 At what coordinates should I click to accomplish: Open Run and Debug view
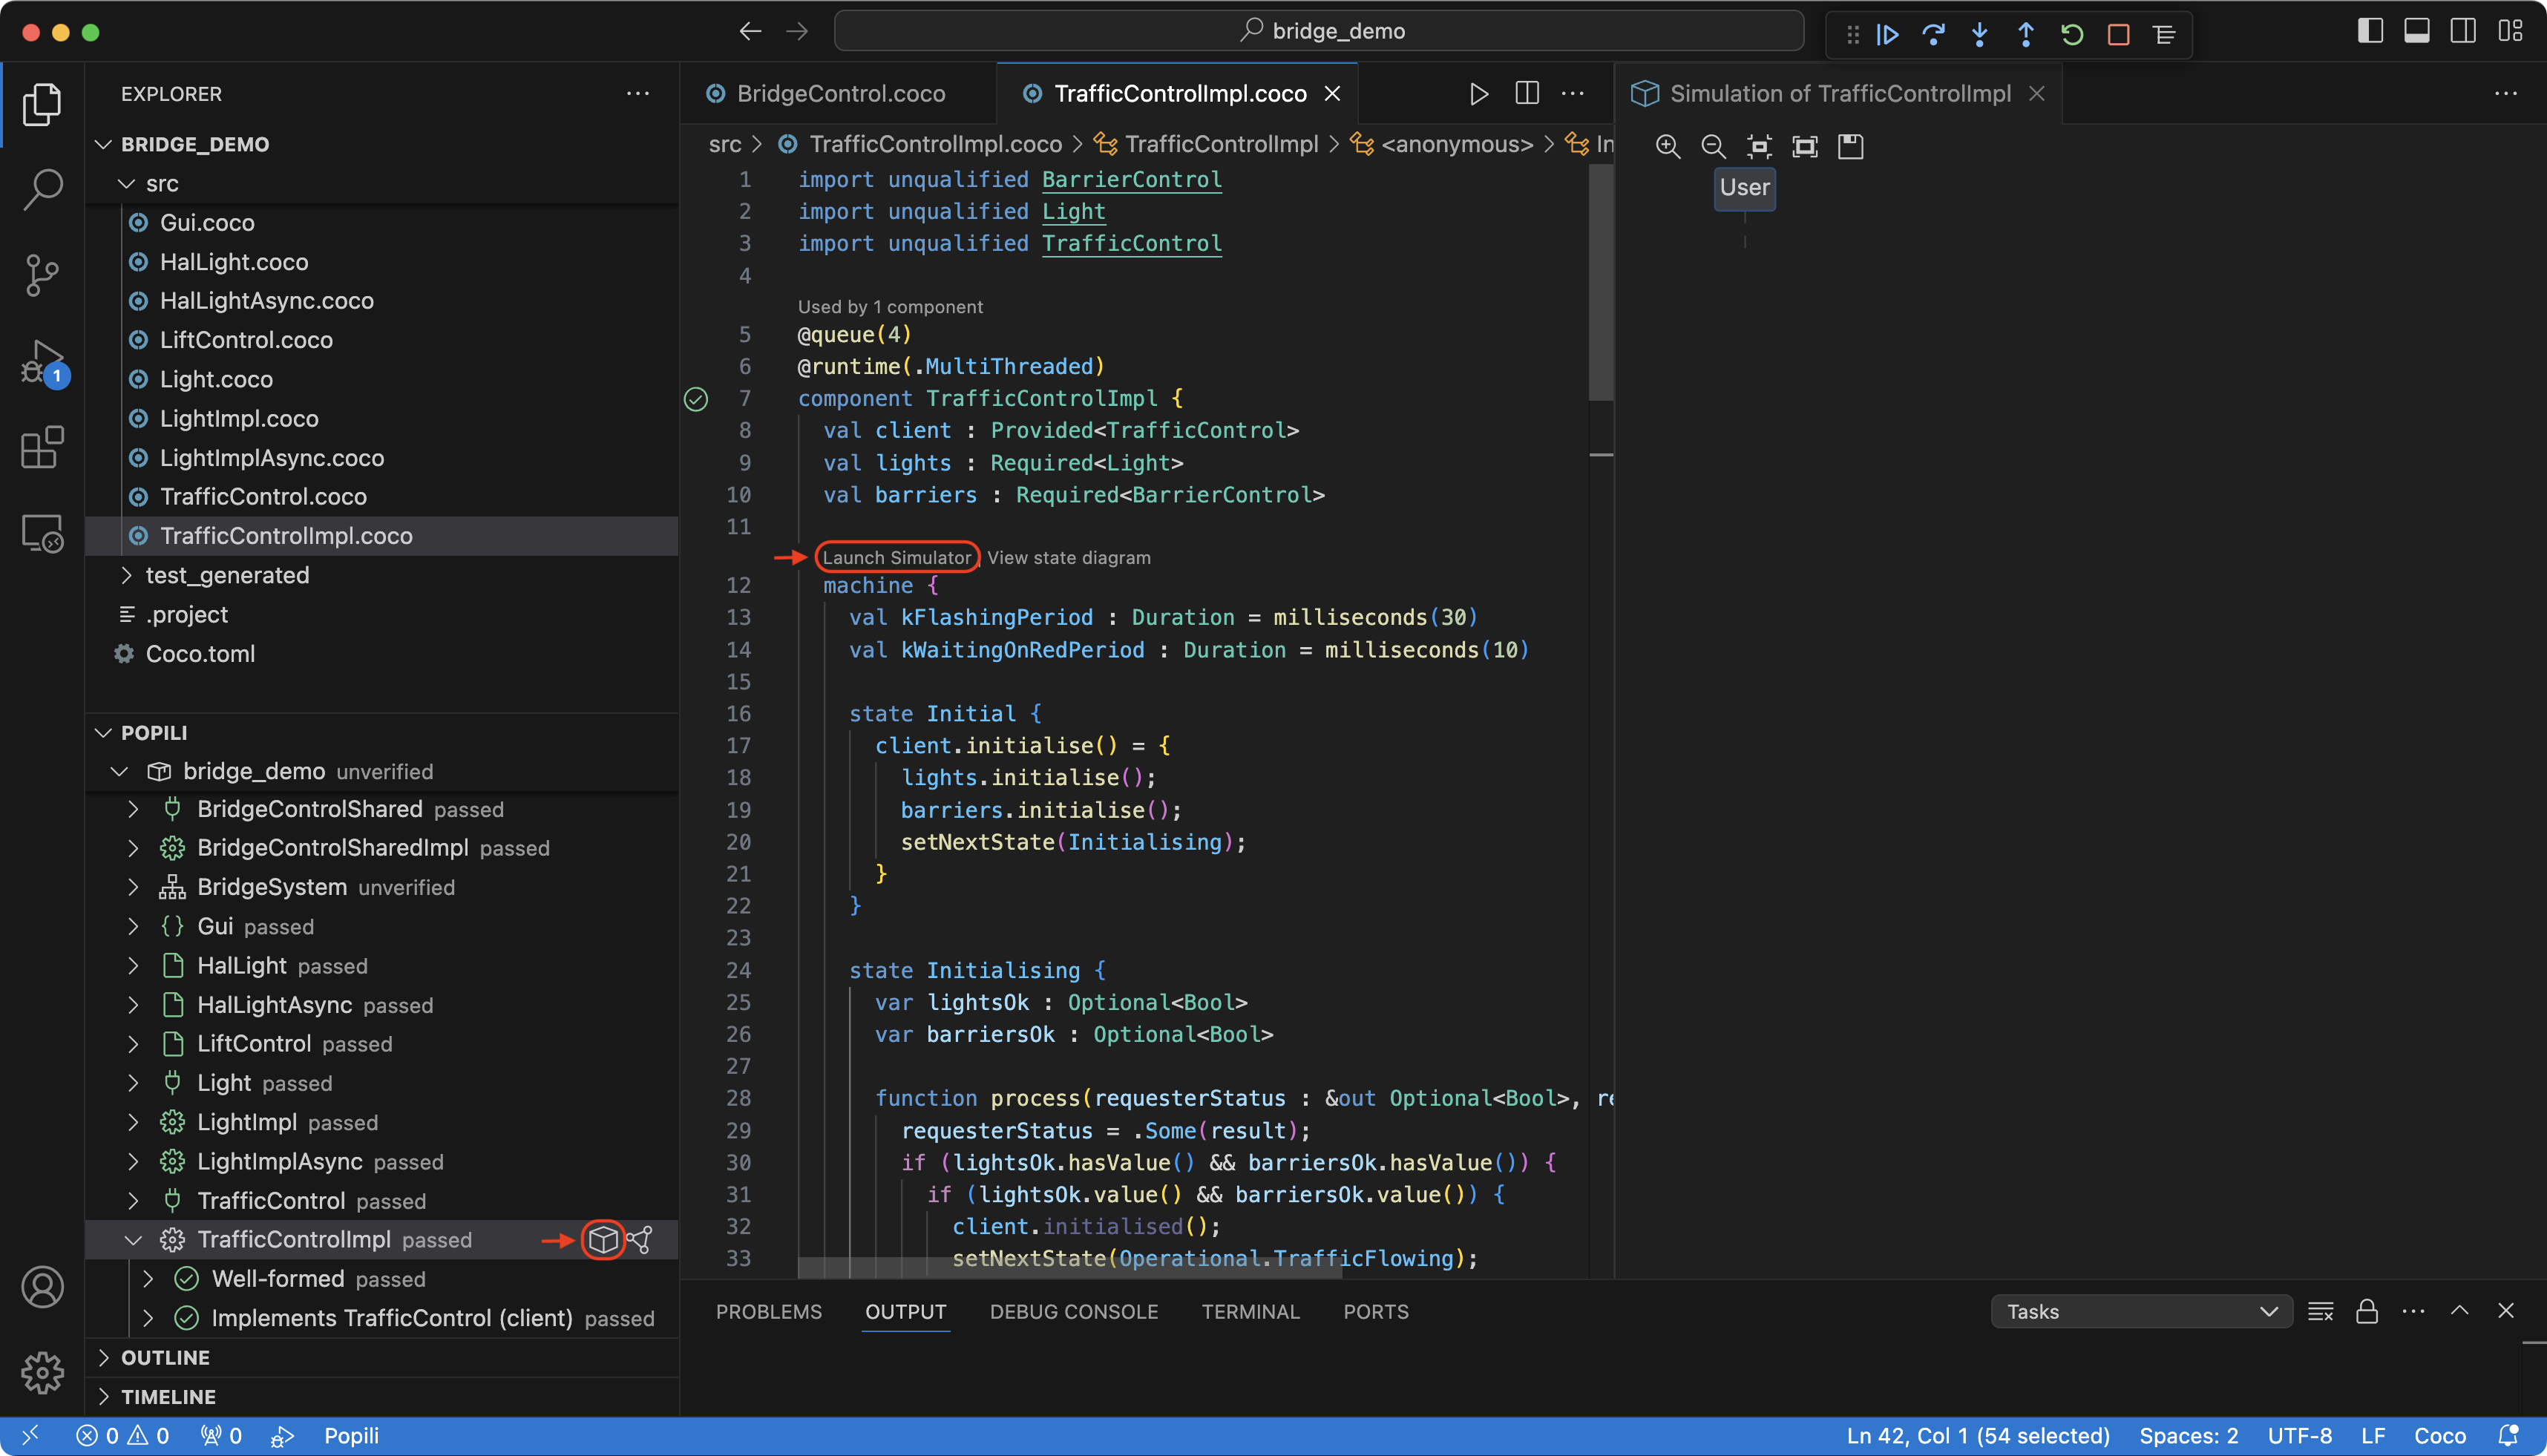pos(42,362)
